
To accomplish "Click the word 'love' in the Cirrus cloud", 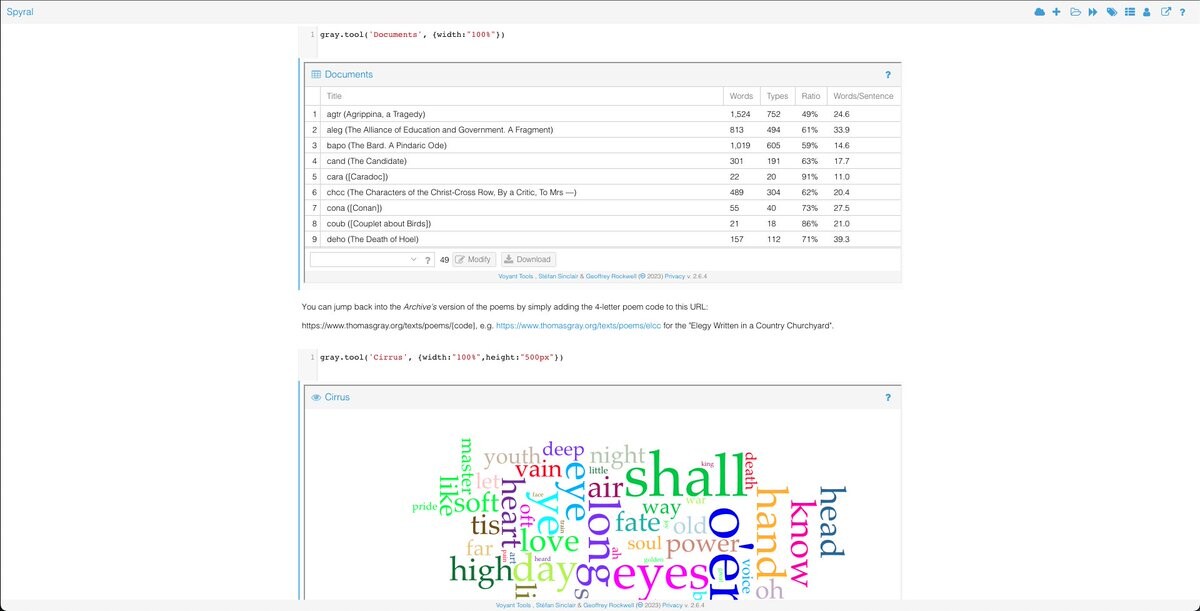I will [x=549, y=541].
